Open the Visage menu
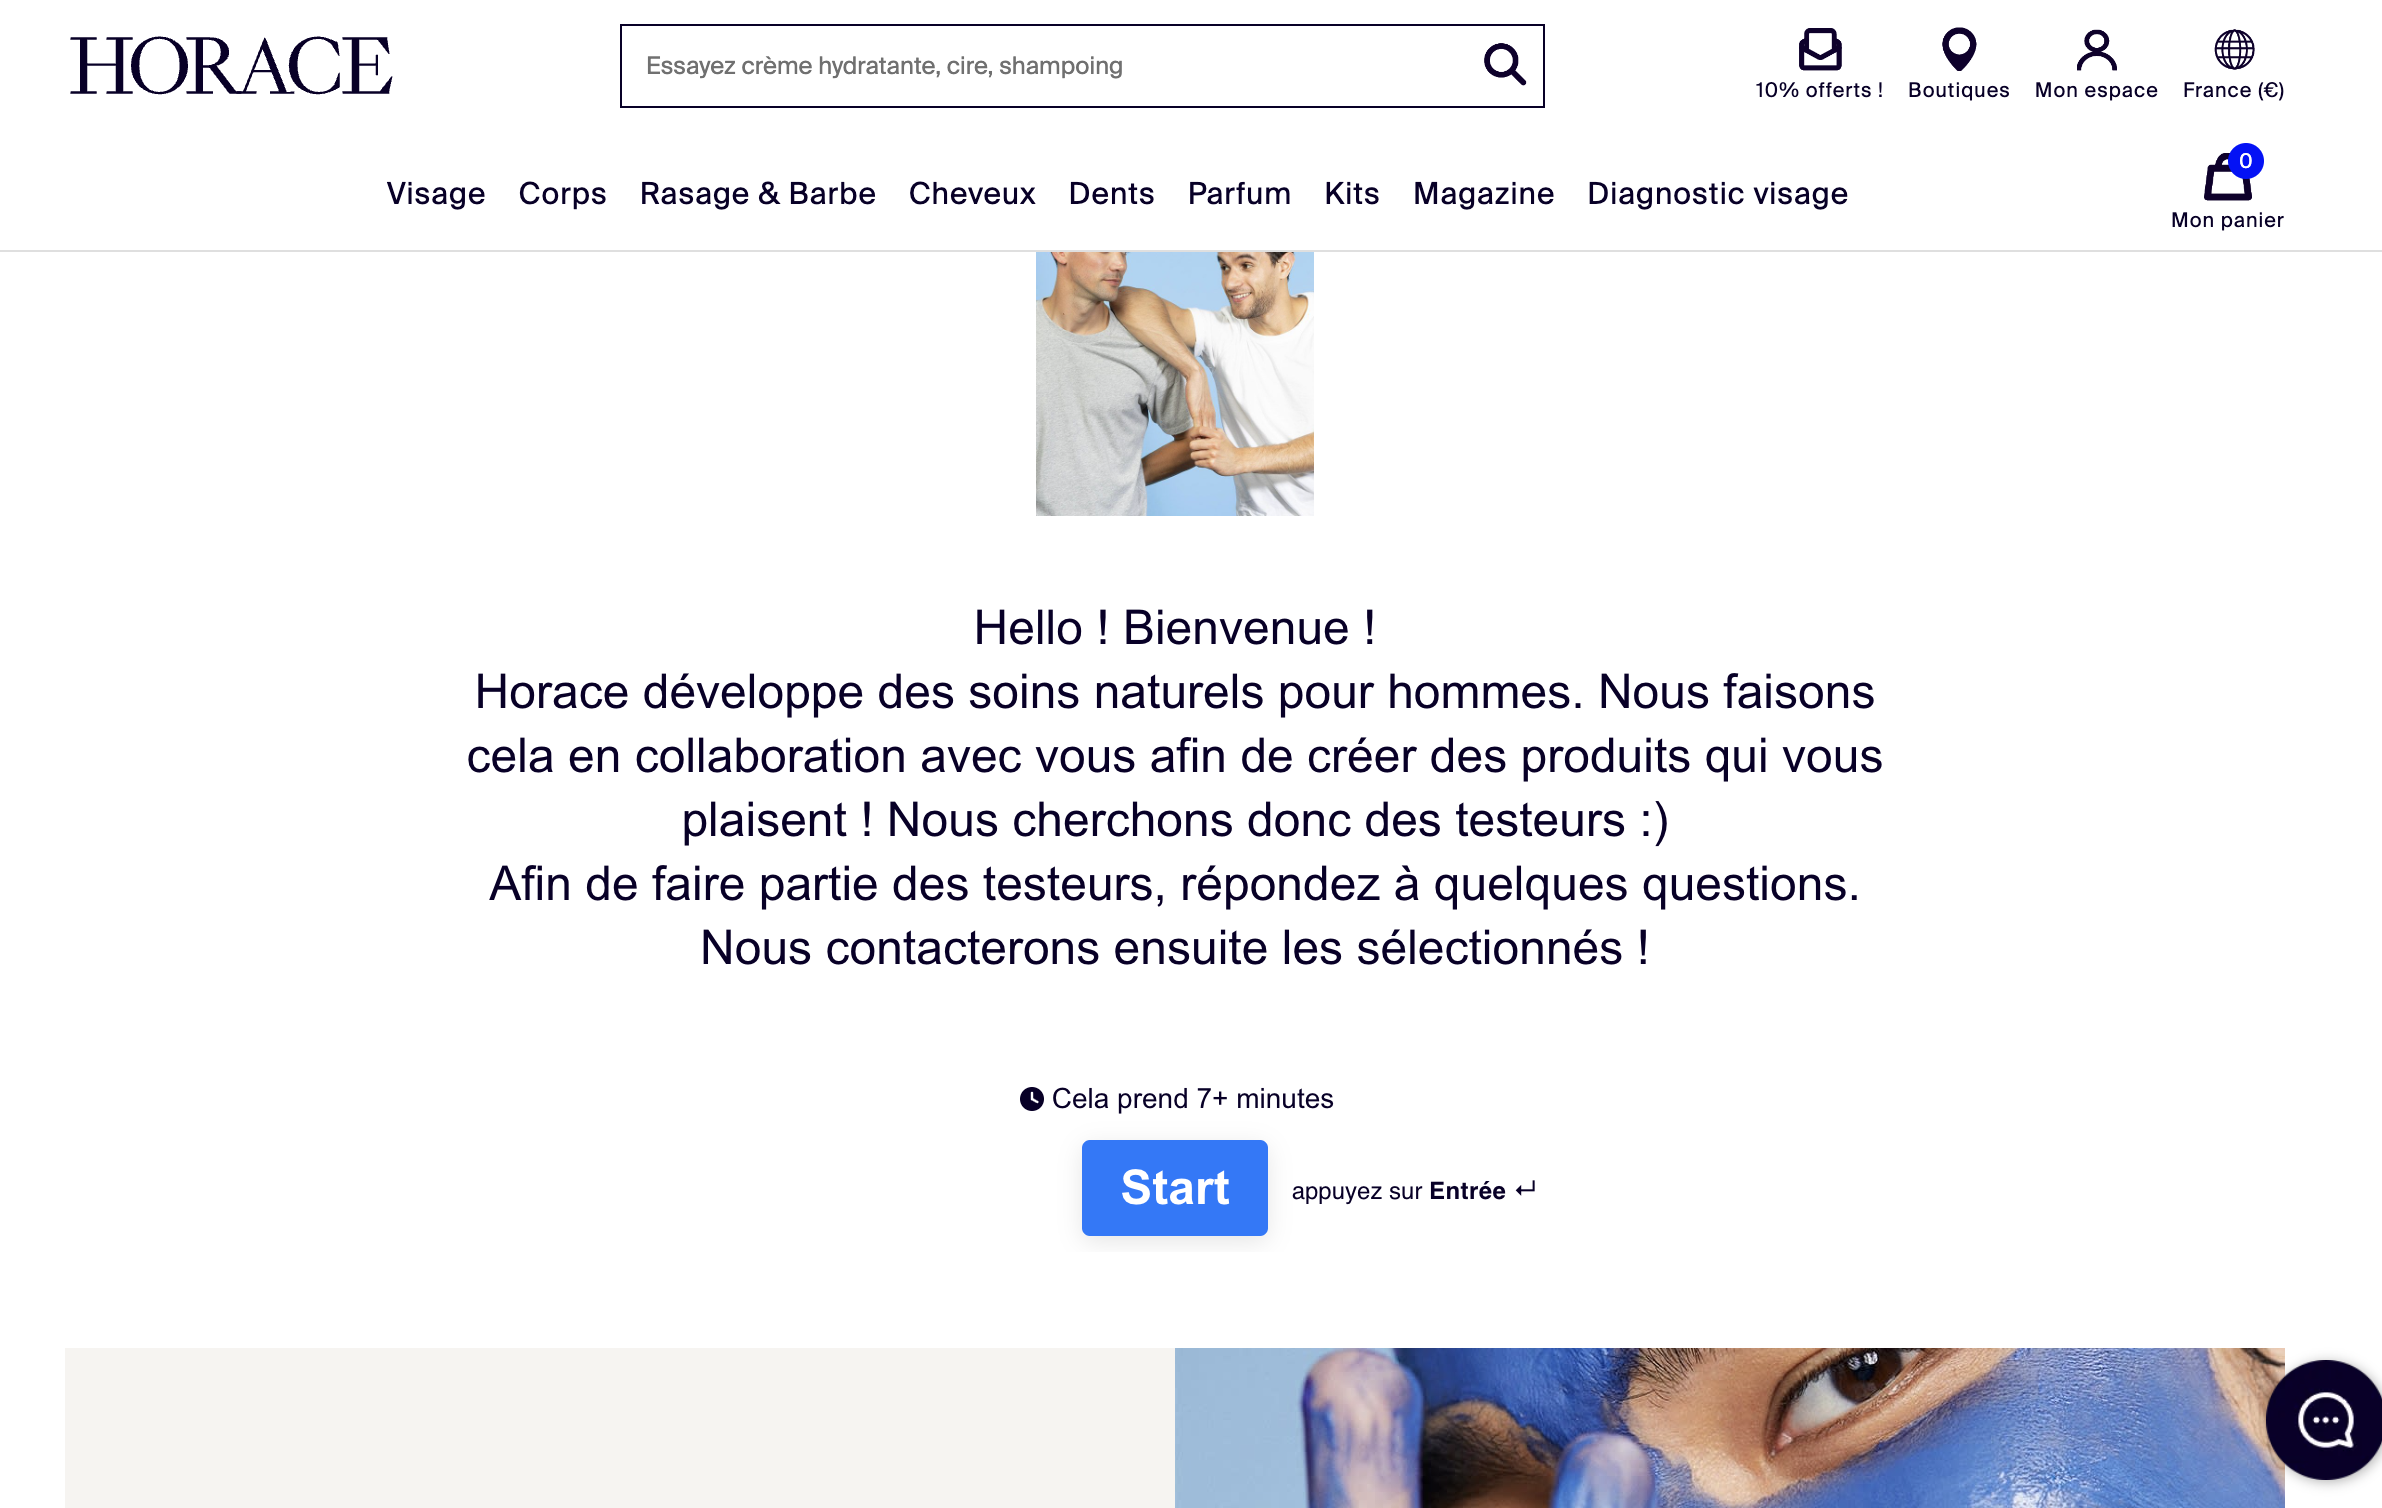 (436, 193)
